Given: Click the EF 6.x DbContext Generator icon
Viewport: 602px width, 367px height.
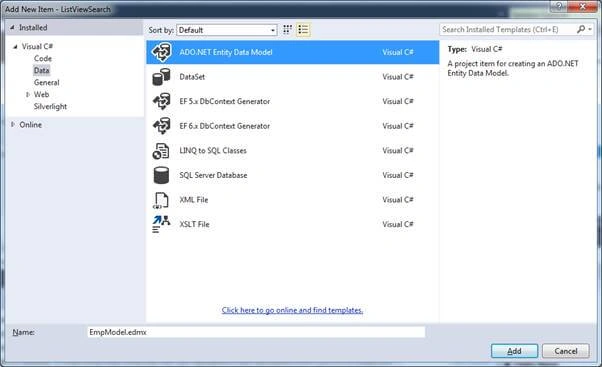Looking at the screenshot, I should [x=161, y=126].
